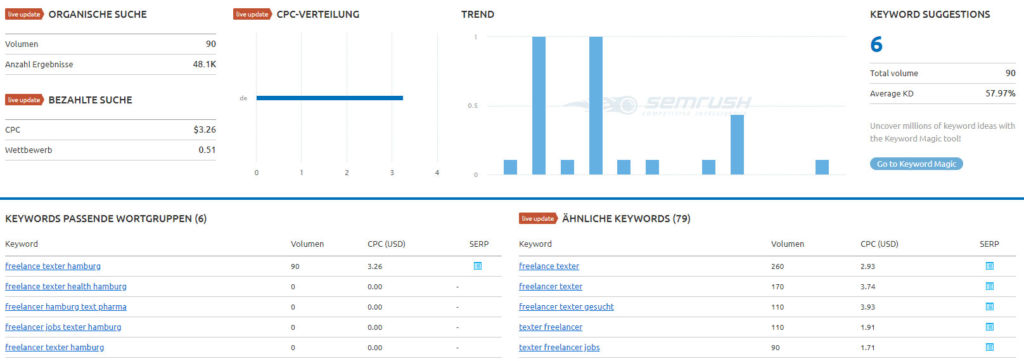Click volume 260 in freelance texter row
The width and height of the screenshot is (1024, 361).
tap(777, 266)
